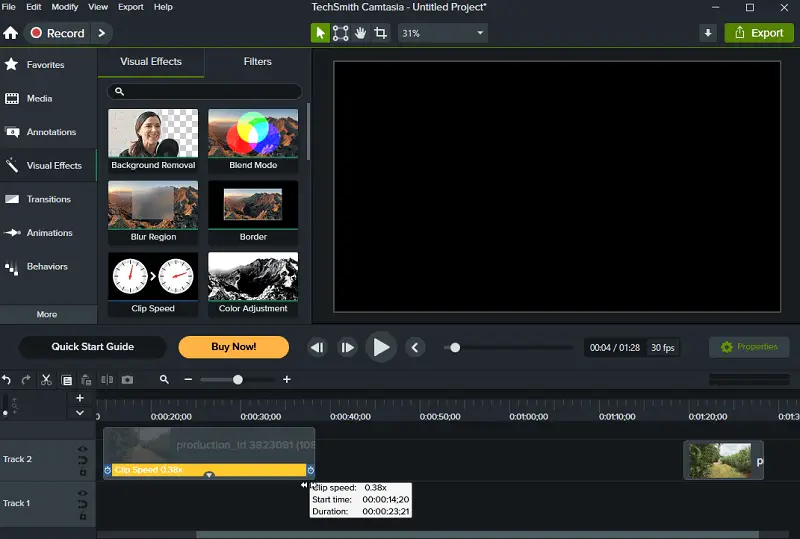Expand track options chevron below plus
This screenshot has height=539, width=800.
pyautogui.click(x=80, y=412)
